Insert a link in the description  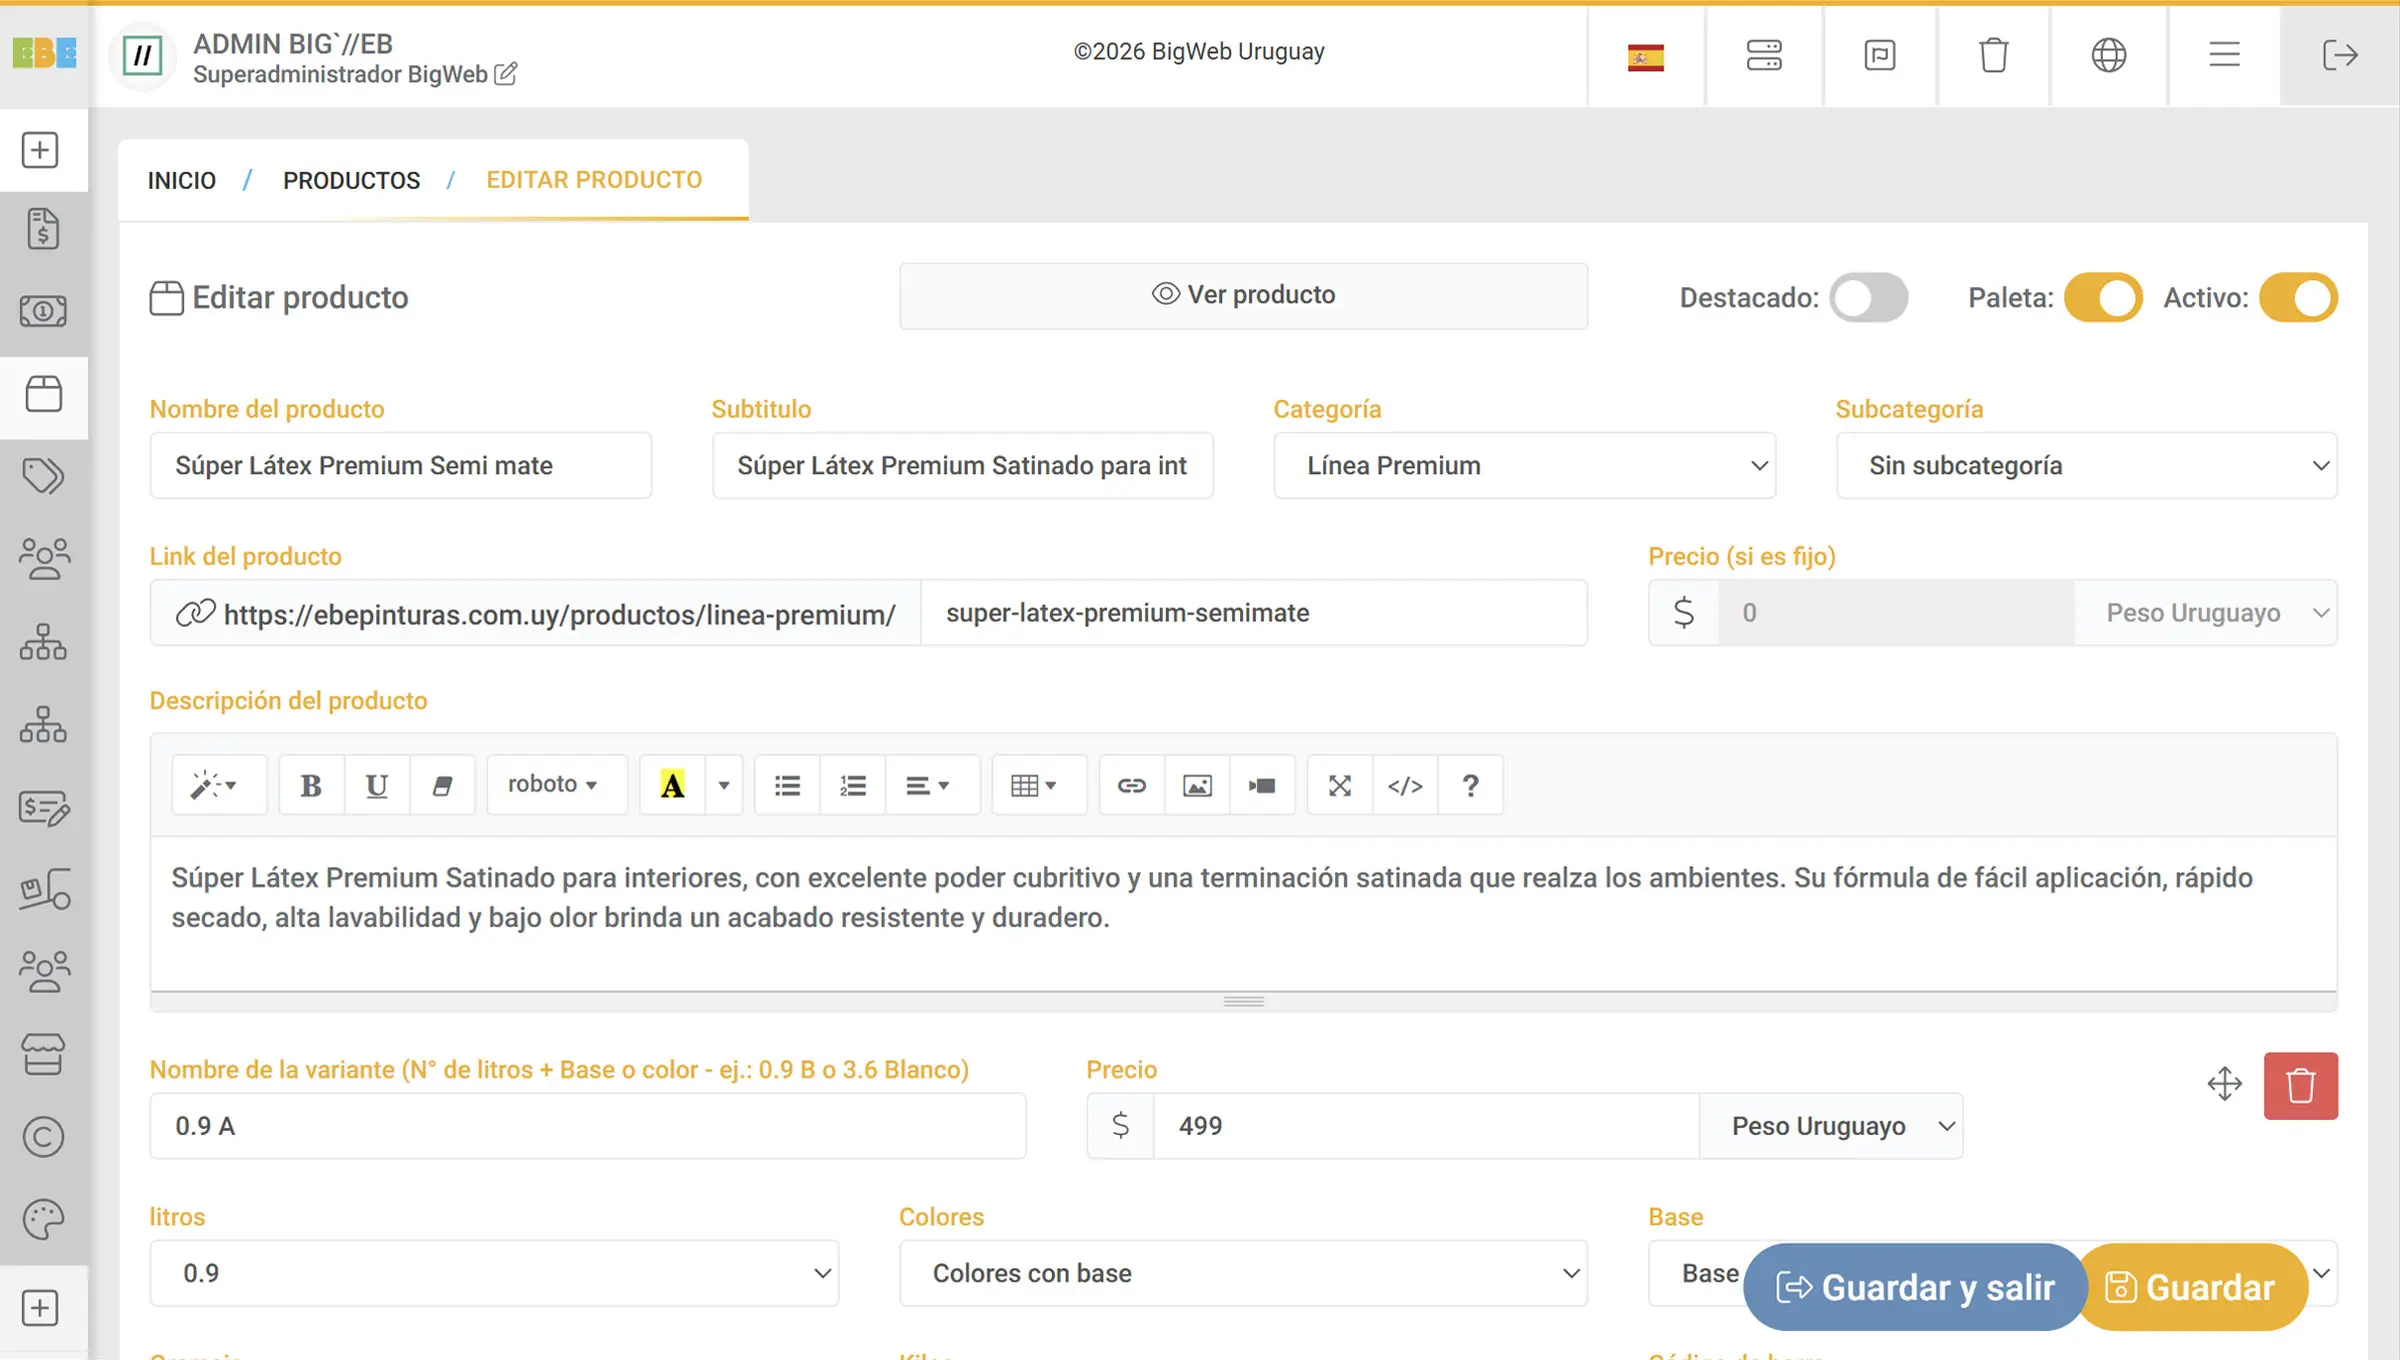click(1131, 786)
